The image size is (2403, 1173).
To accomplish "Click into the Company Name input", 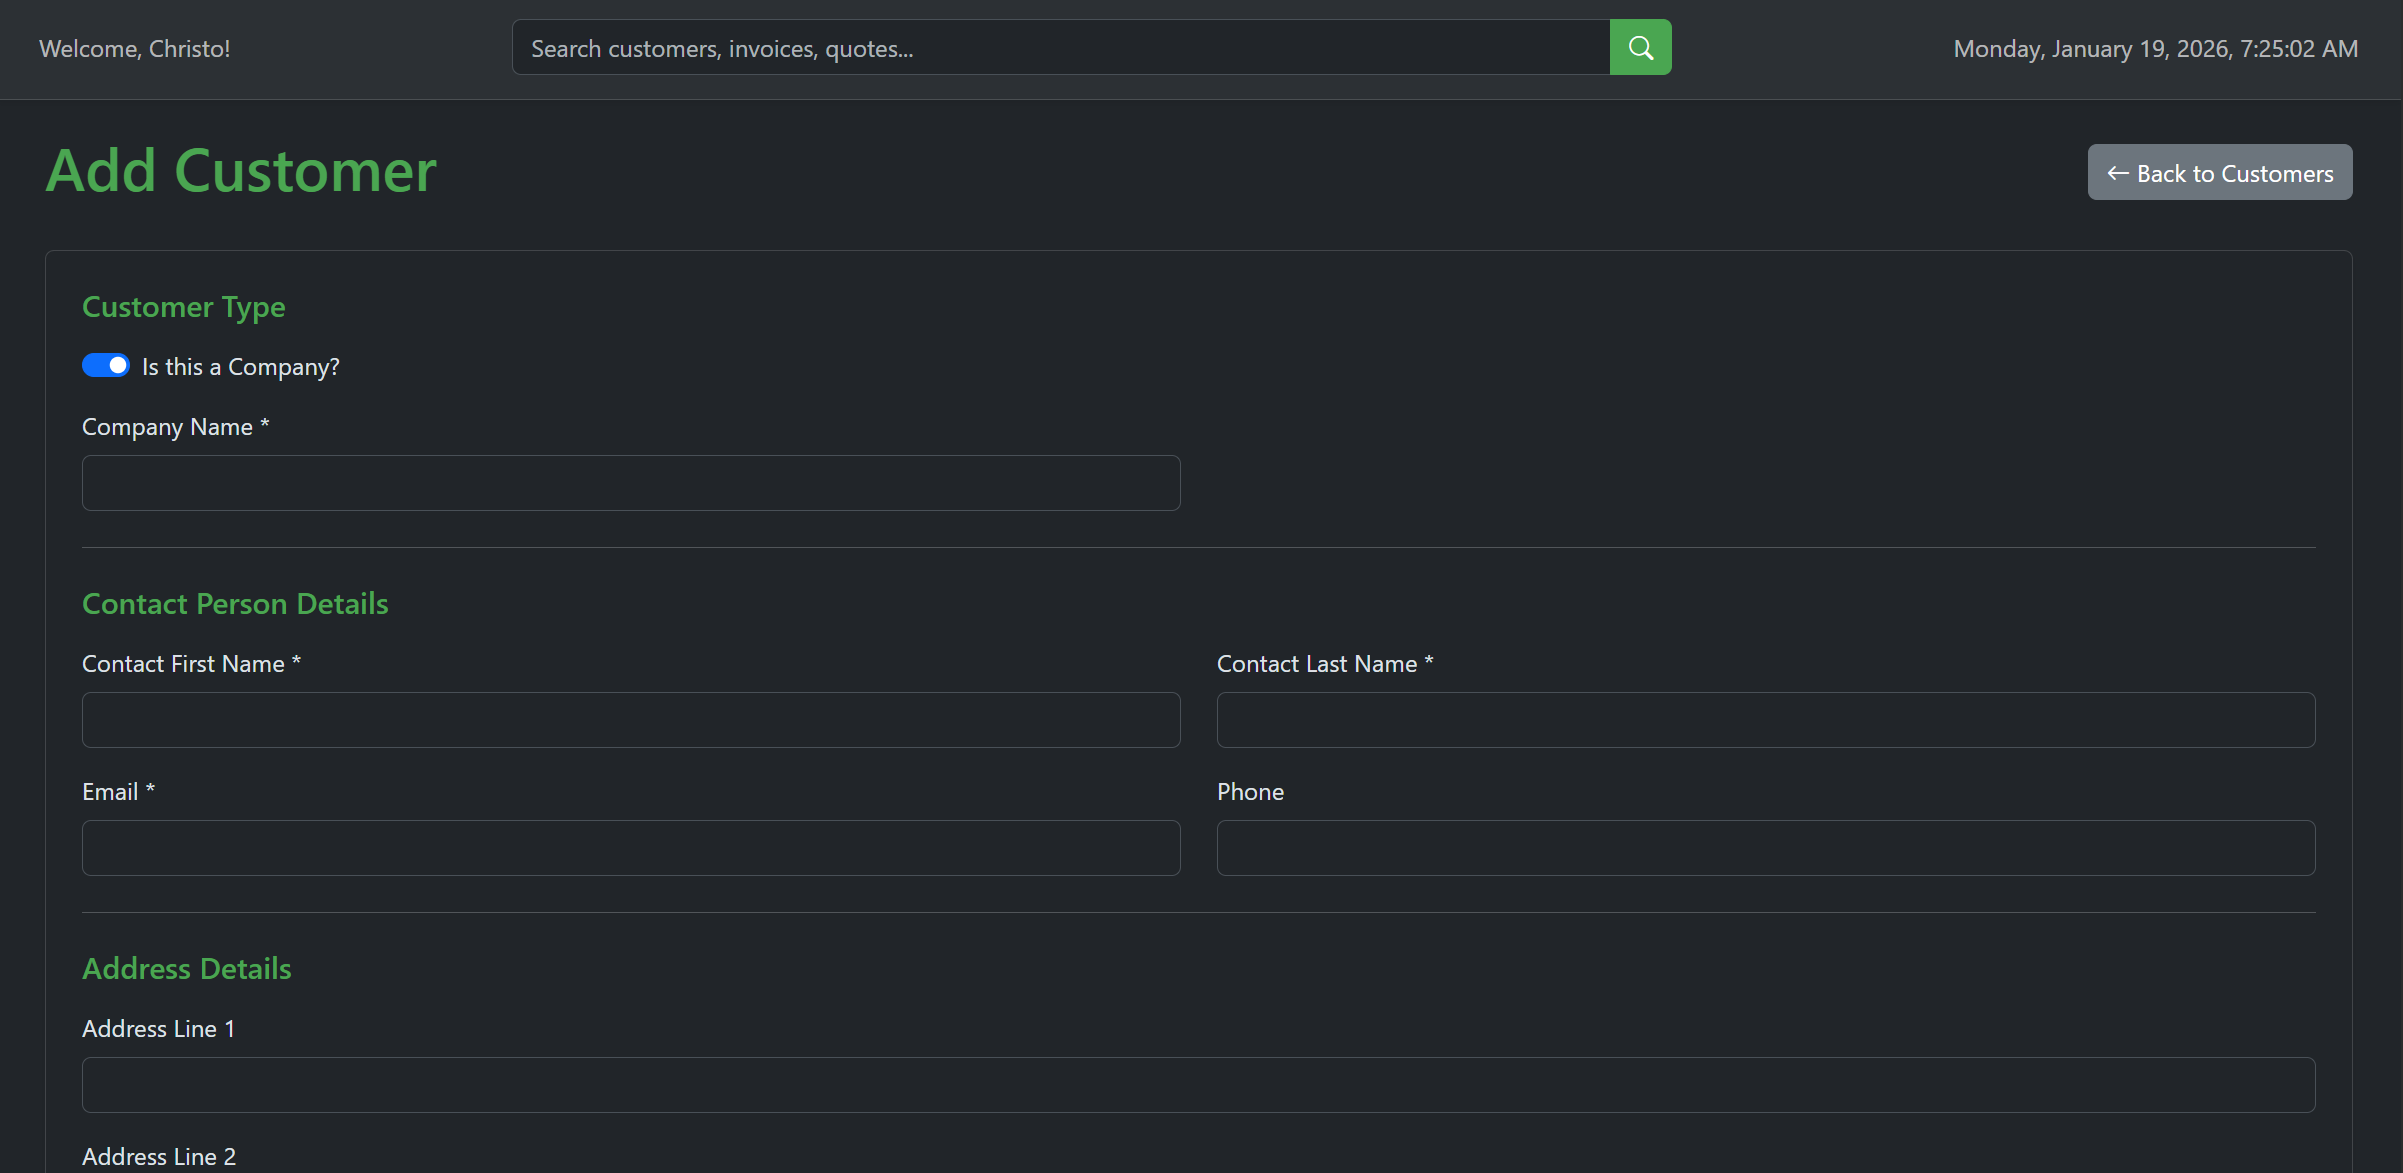I will point(631,483).
